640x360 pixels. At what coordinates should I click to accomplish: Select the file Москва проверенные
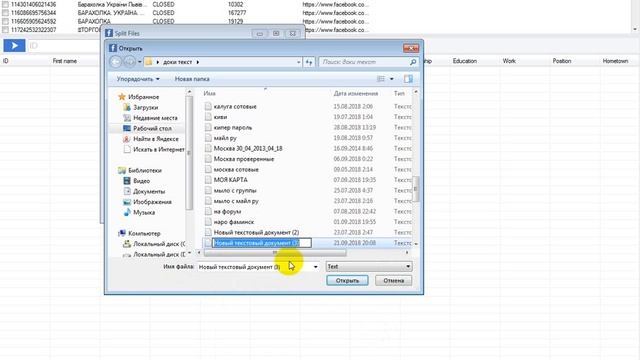click(244, 159)
